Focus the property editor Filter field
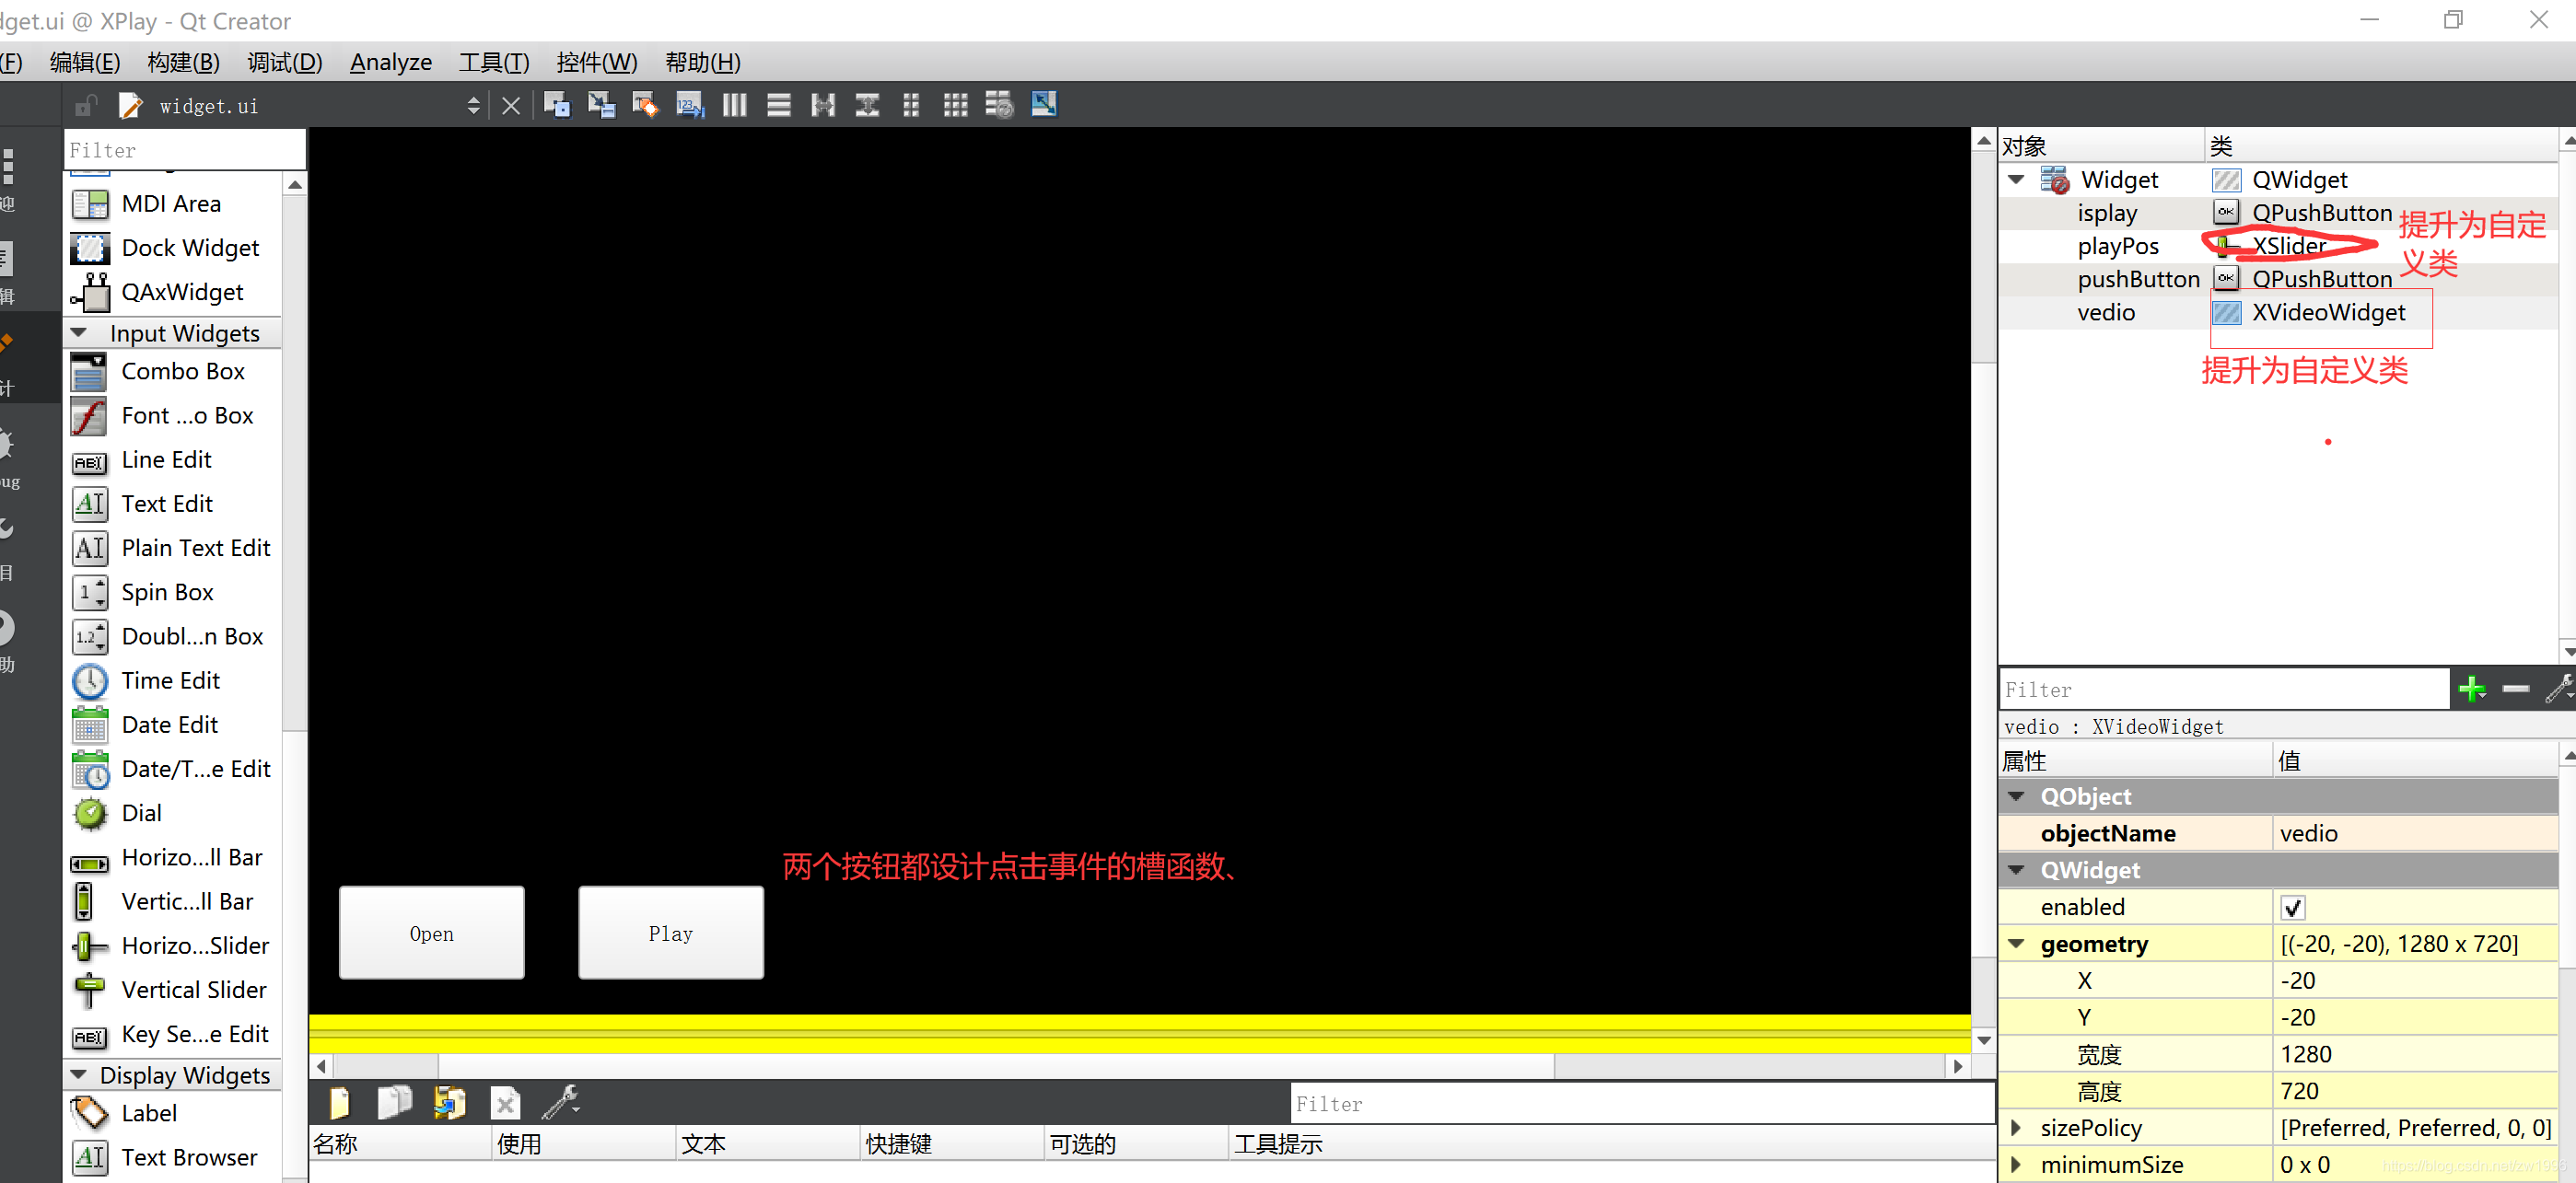This screenshot has height=1183, width=2576. (2224, 689)
